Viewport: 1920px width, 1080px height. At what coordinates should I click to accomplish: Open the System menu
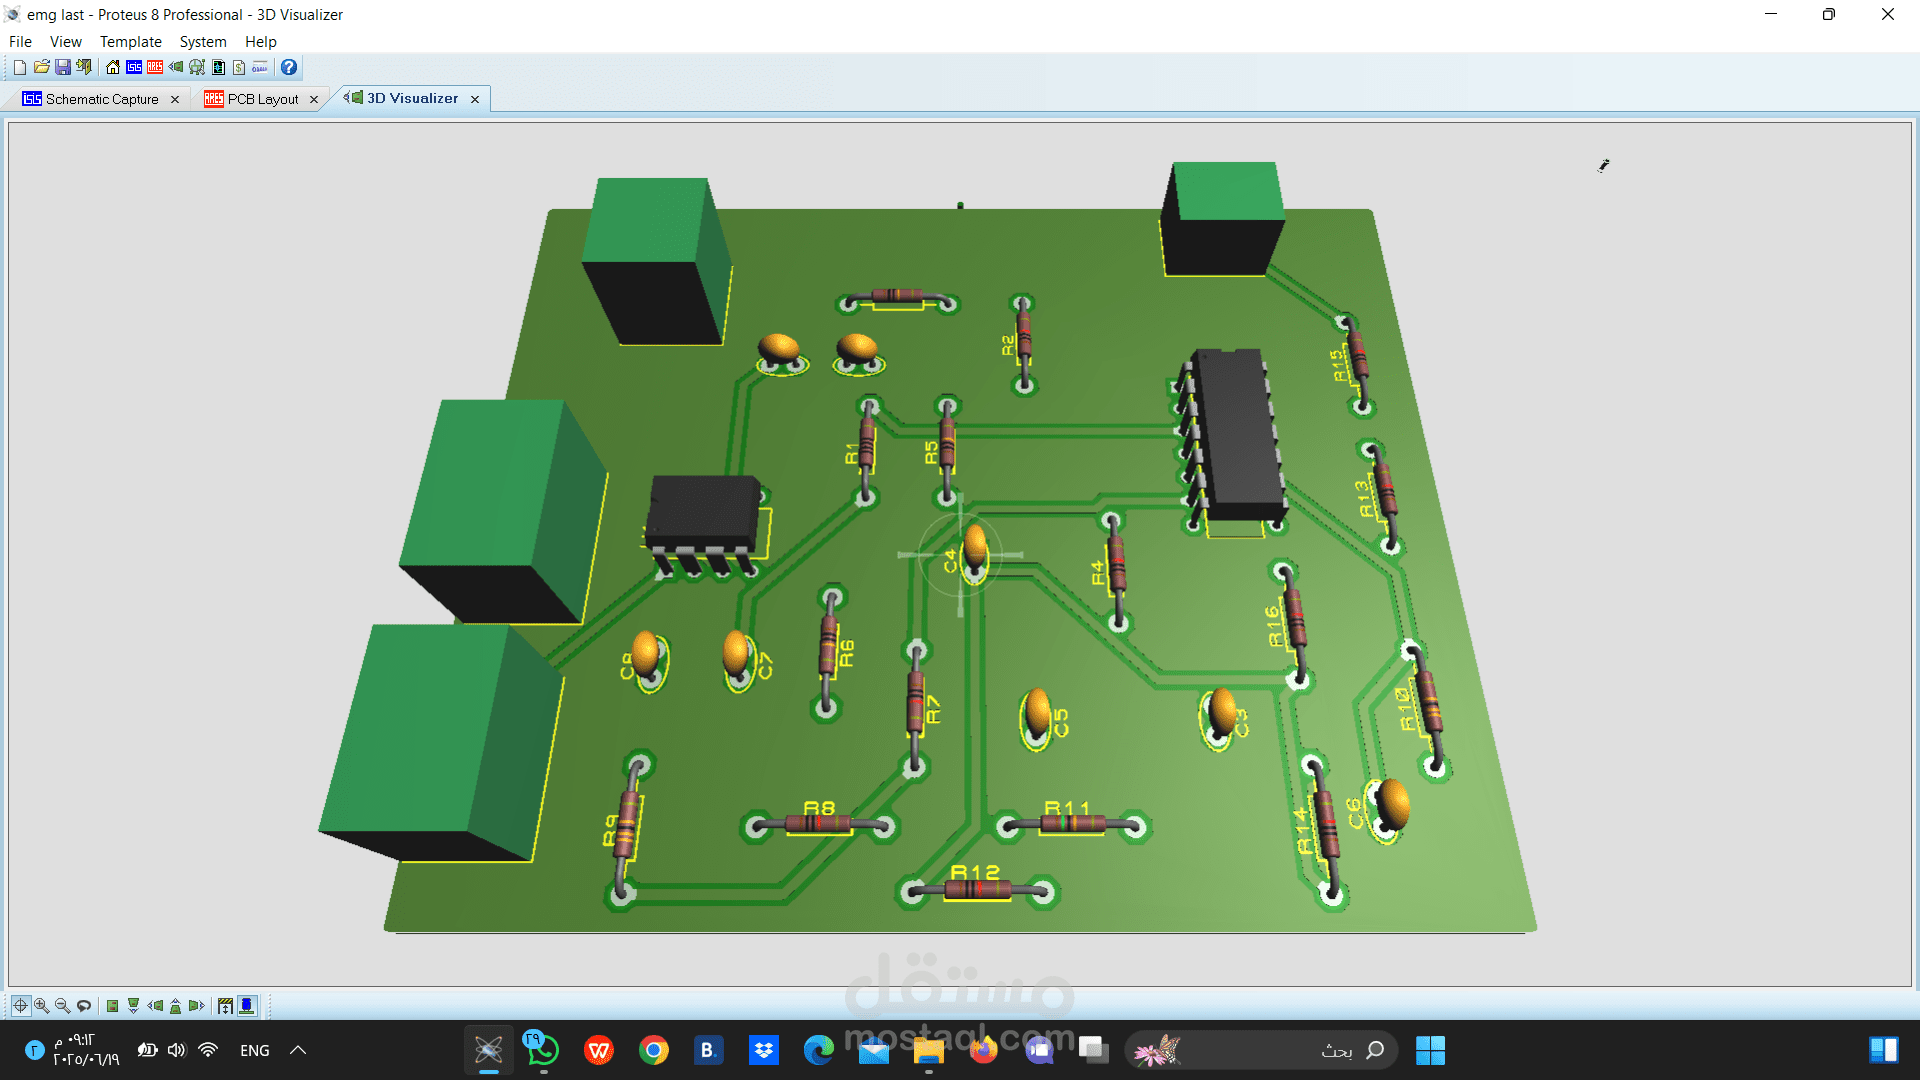coord(203,42)
